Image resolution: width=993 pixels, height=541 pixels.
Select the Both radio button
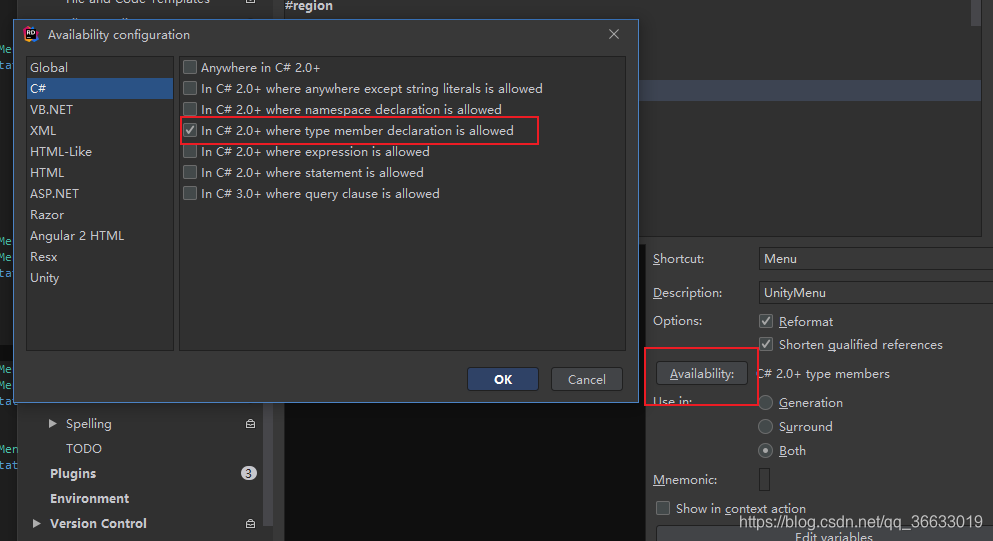766,450
